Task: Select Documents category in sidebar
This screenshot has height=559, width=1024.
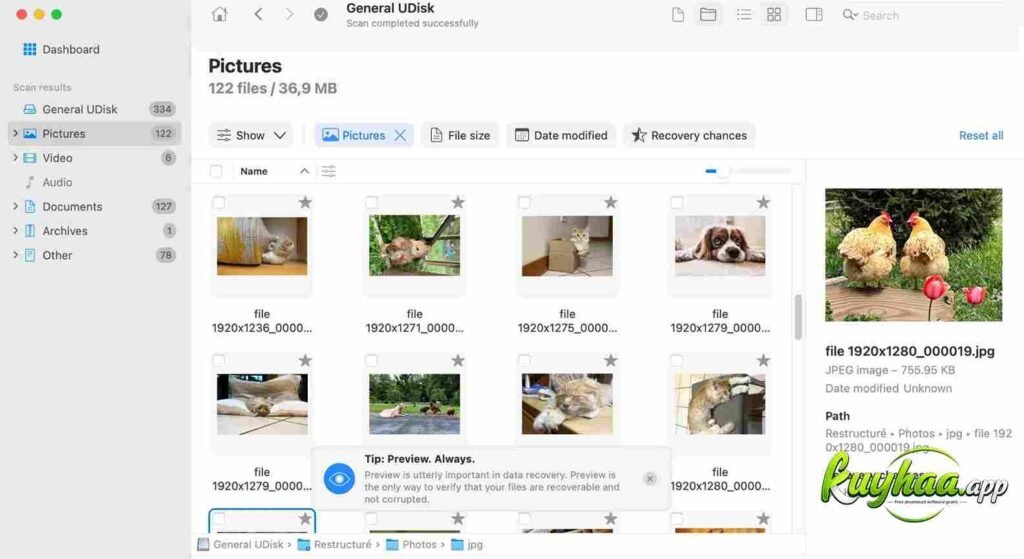Action: coord(93,206)
